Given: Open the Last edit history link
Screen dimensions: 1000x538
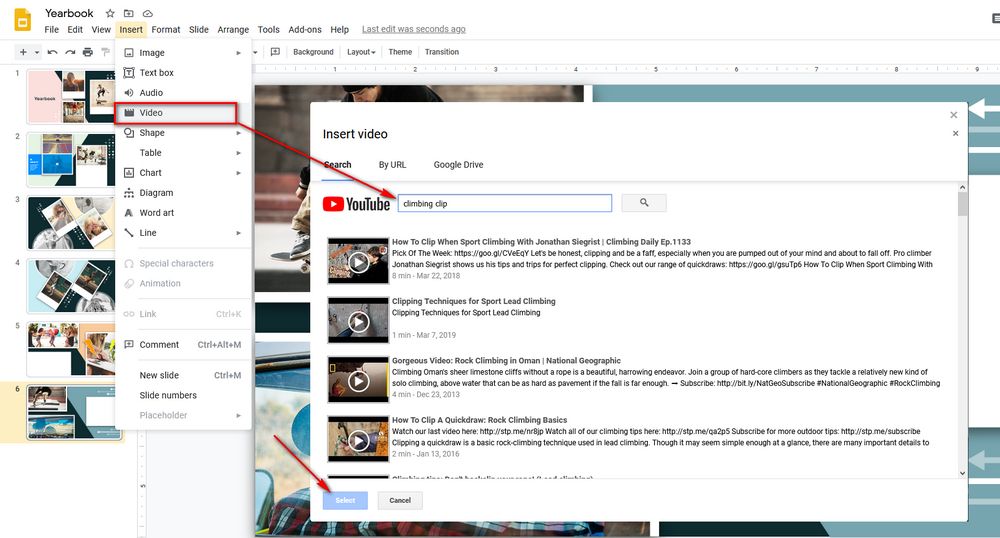Looking at the screenshot, I should pyautogui.click(x=413, y=29).
